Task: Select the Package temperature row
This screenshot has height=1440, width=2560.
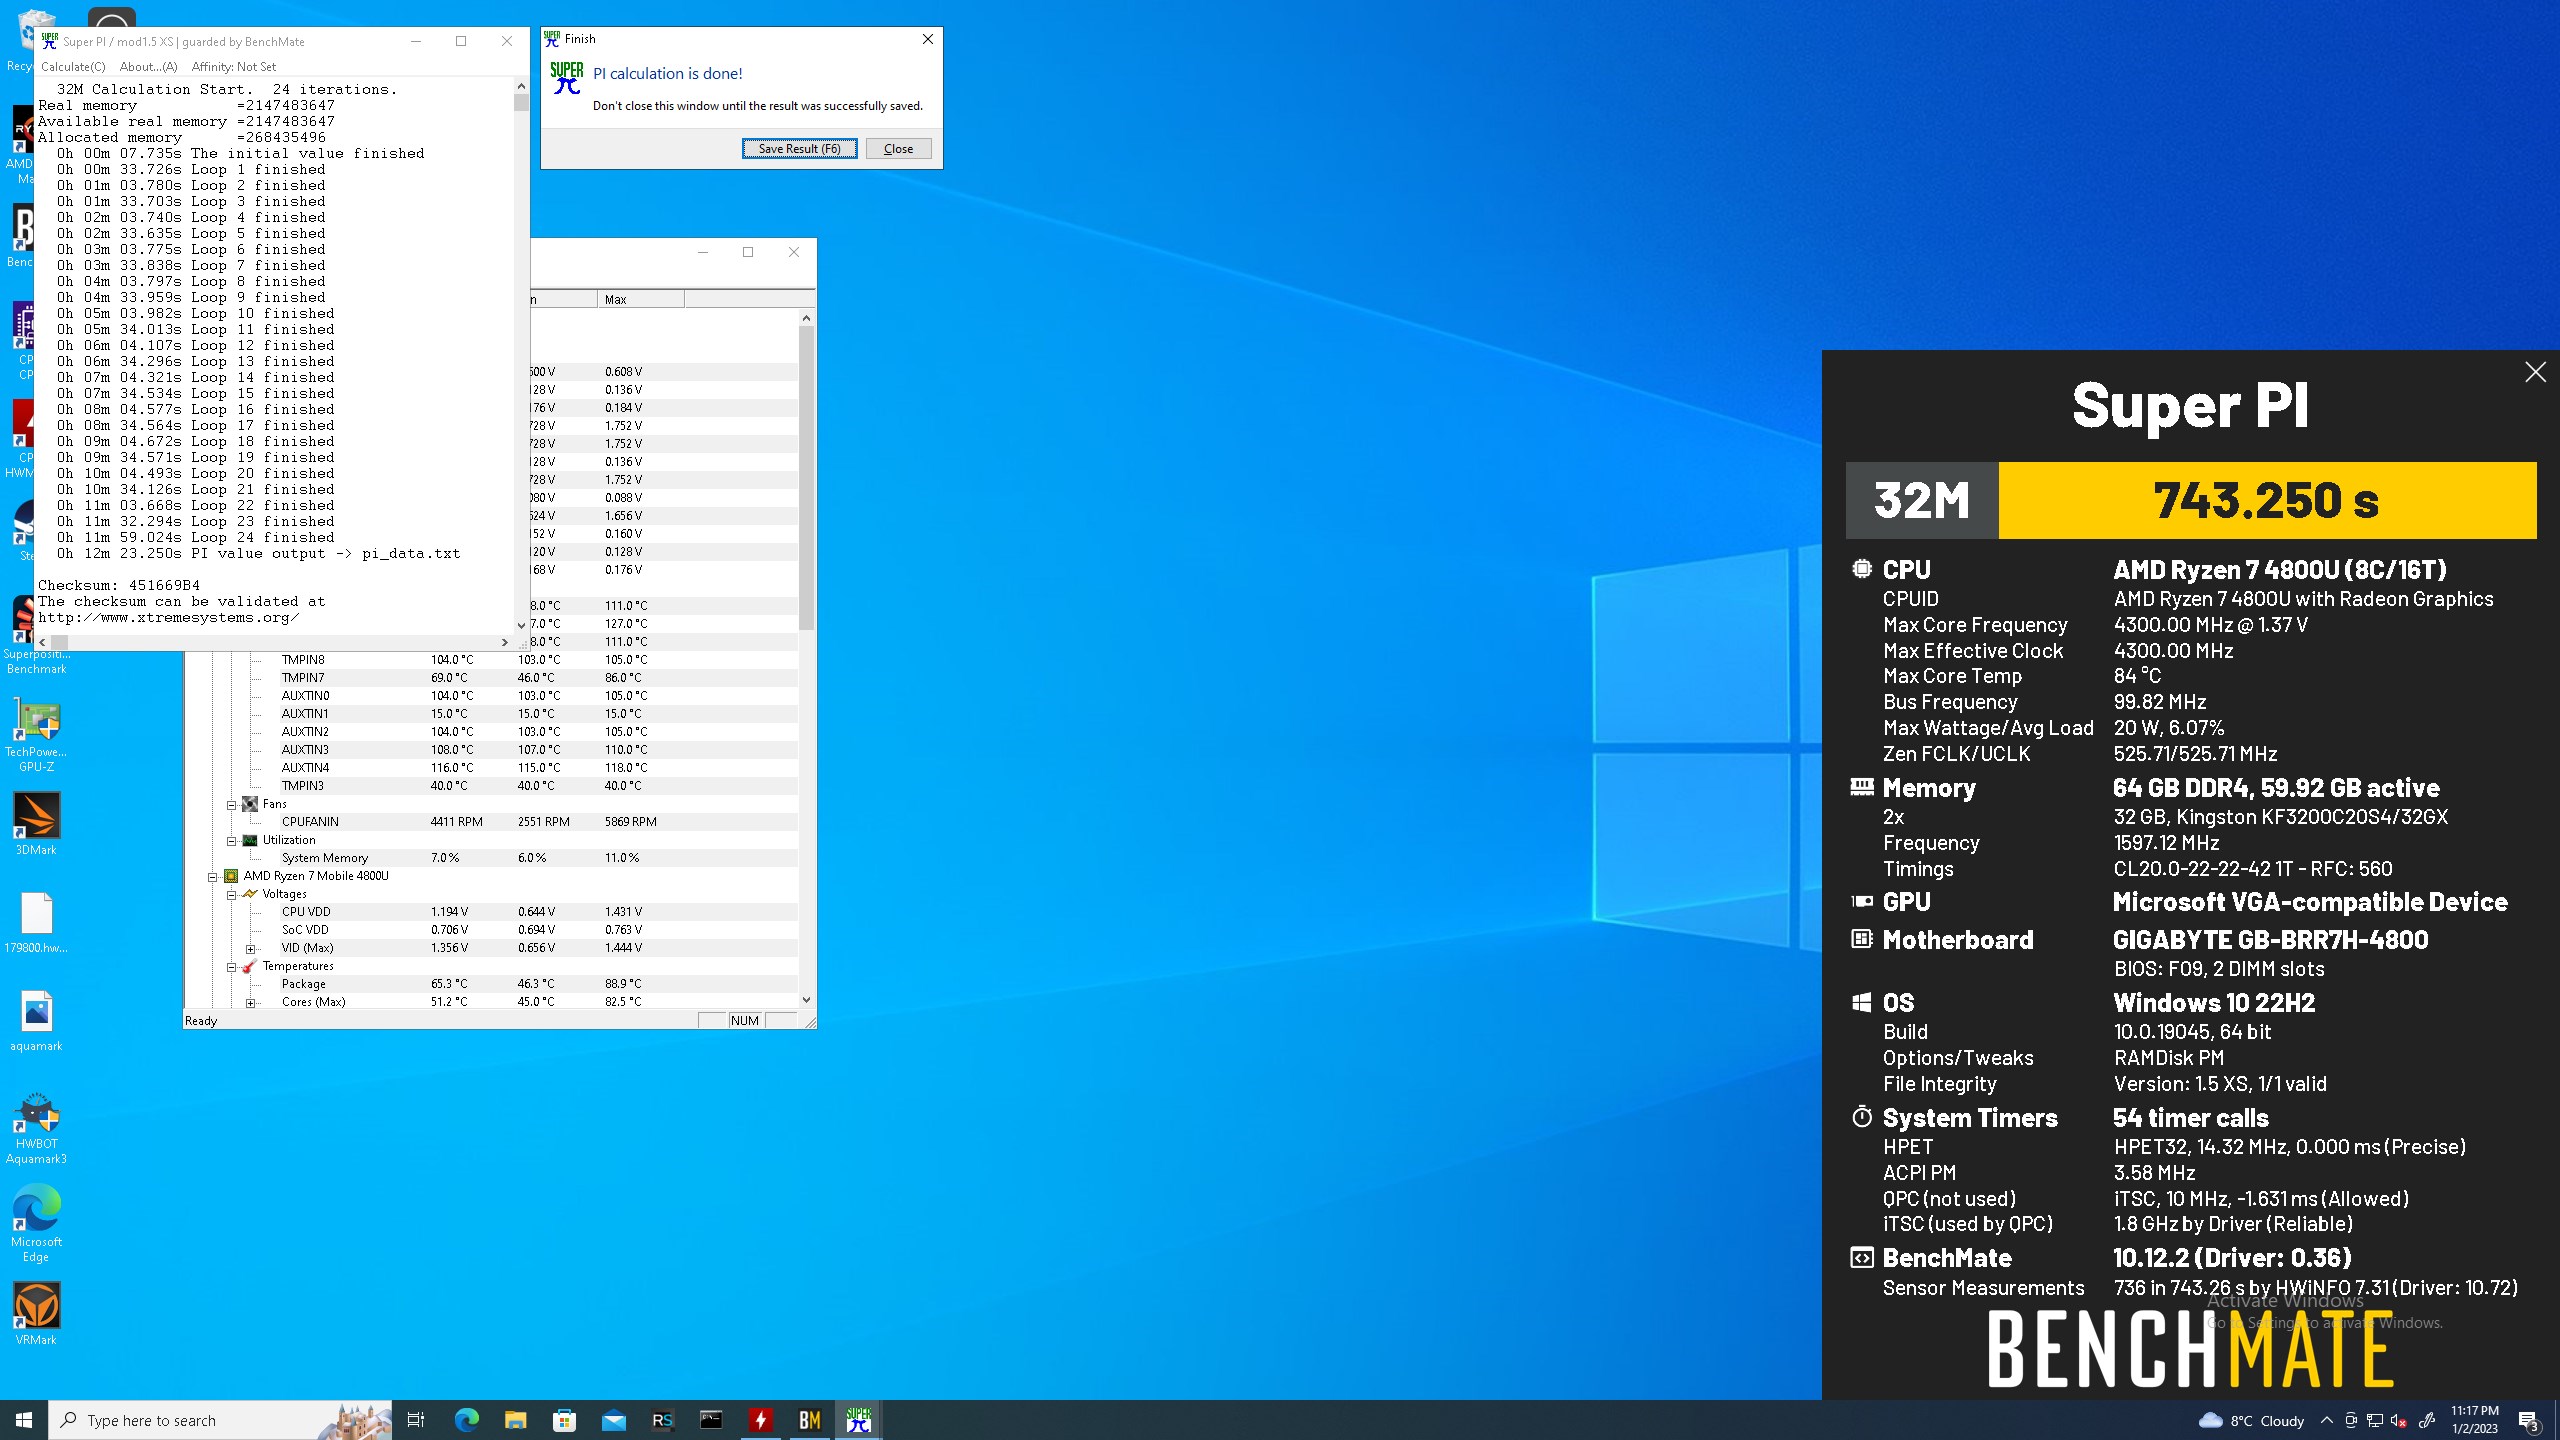Action: tap(490, 984)
